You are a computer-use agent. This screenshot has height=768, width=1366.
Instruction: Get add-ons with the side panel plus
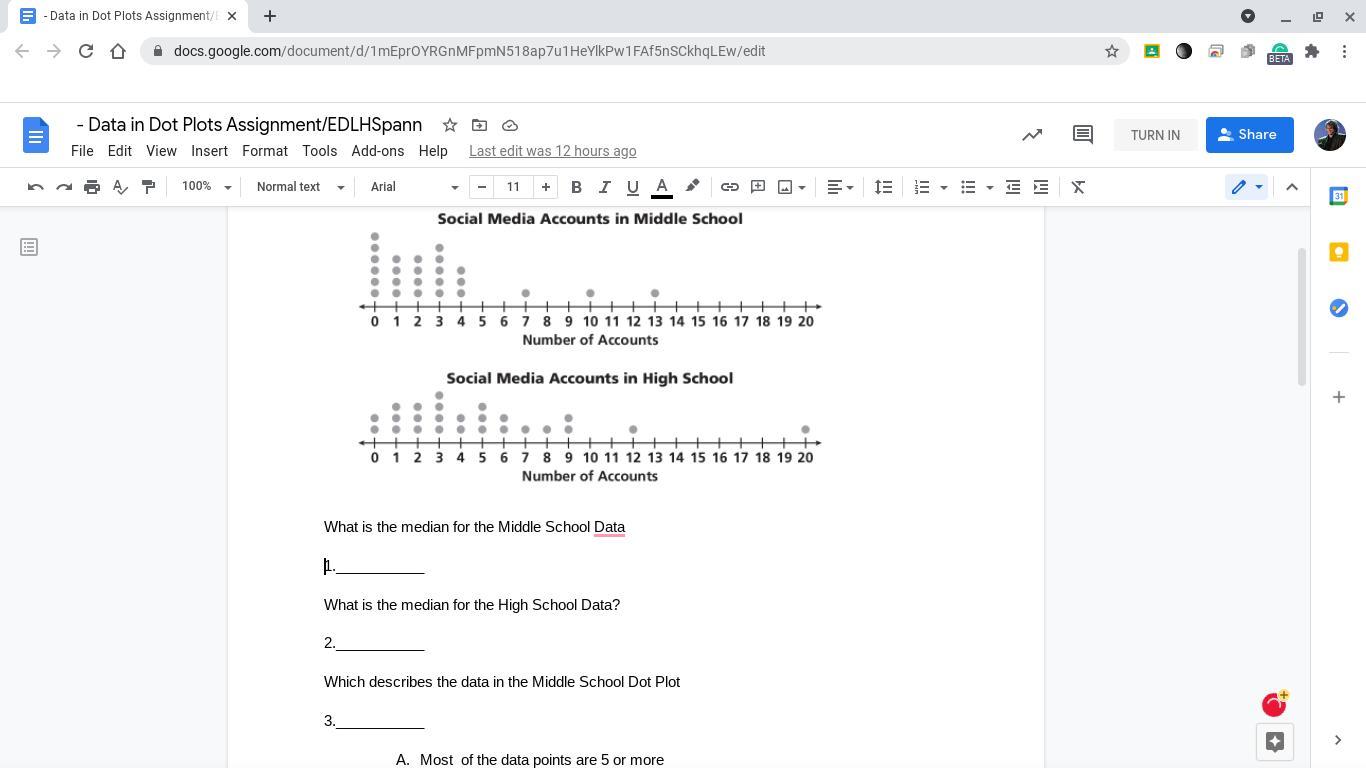pyautogui.click(x=1339, y=397)
